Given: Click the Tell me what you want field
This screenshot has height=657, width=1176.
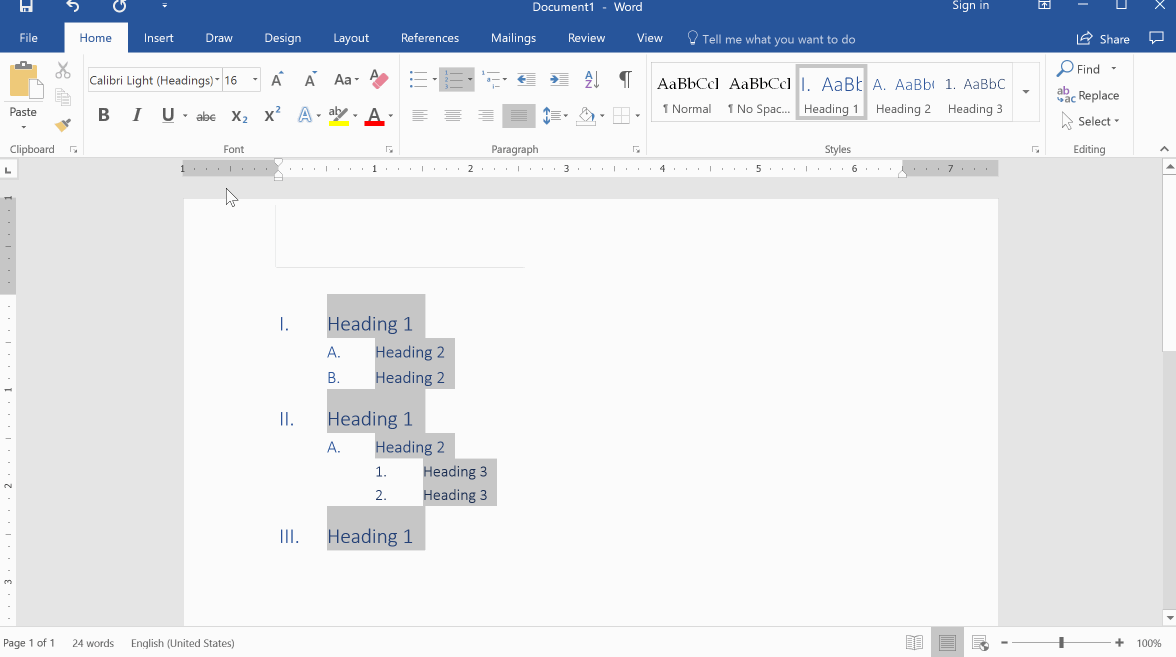Looking at the screenshot, I should (x=778, y=39).
